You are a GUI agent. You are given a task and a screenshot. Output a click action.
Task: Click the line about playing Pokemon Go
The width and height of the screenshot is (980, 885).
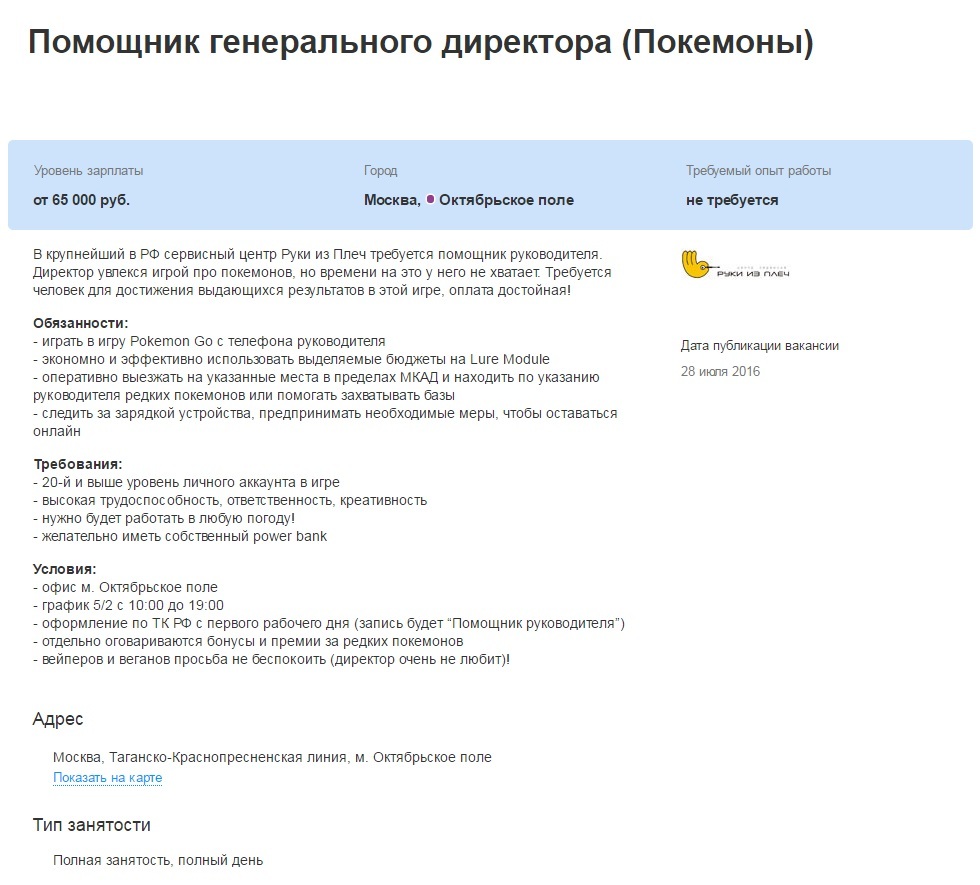click(x=209, y=341)
